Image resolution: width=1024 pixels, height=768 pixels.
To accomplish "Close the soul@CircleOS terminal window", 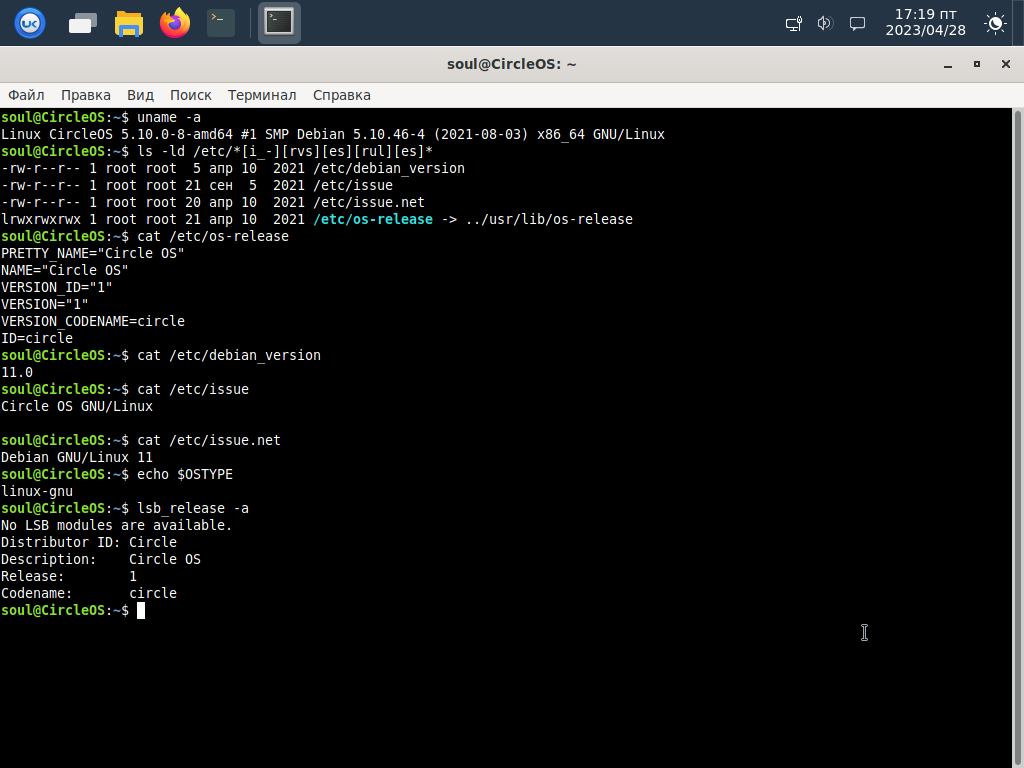I will pyautogui.click(x=1006, y=64).
